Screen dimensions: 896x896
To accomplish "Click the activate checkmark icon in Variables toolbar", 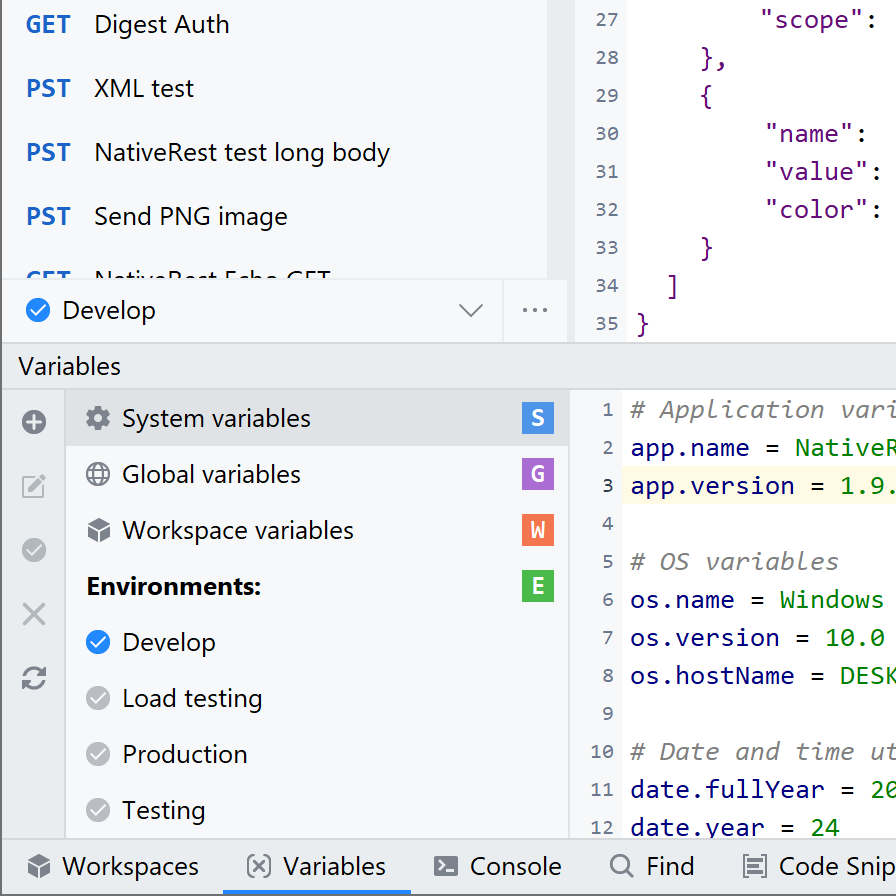I will (34, 550).
